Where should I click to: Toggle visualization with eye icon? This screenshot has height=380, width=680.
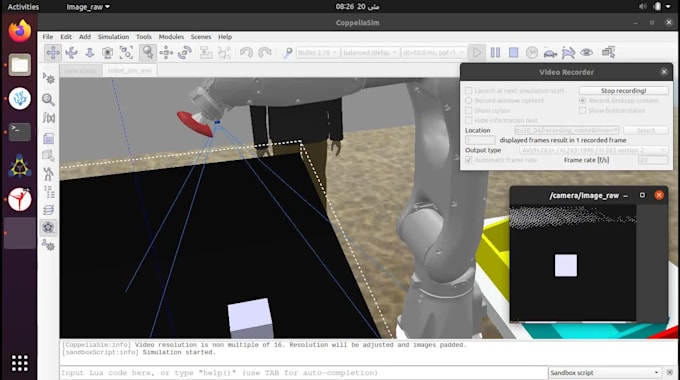[x=587, y=52]
